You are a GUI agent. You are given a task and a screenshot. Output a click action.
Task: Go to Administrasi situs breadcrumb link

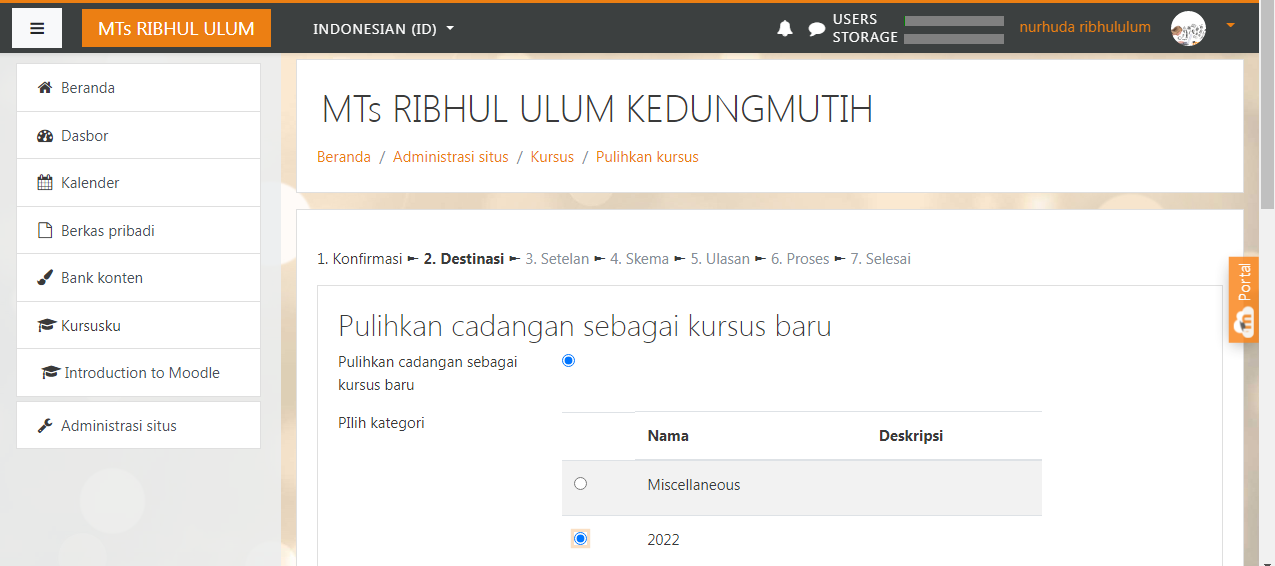tap(451, 157)
